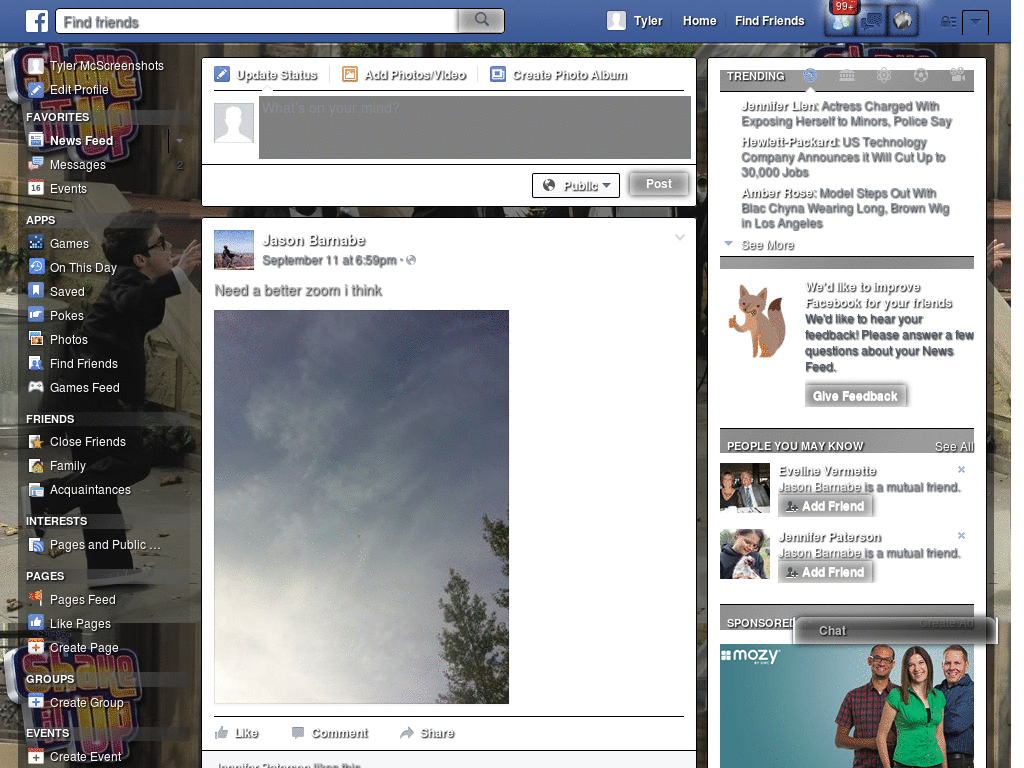Screen dimensions: 1024x768
Task: Open Hewlett-Packard trending story
Action: pos(843,157)
